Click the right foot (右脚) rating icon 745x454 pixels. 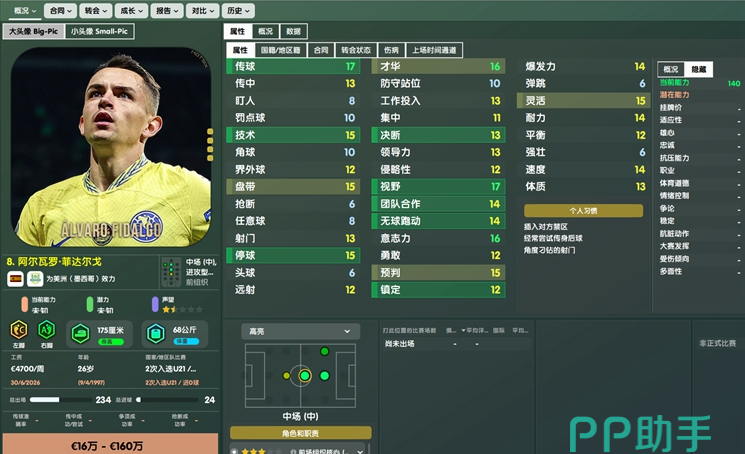pos(47,329)
